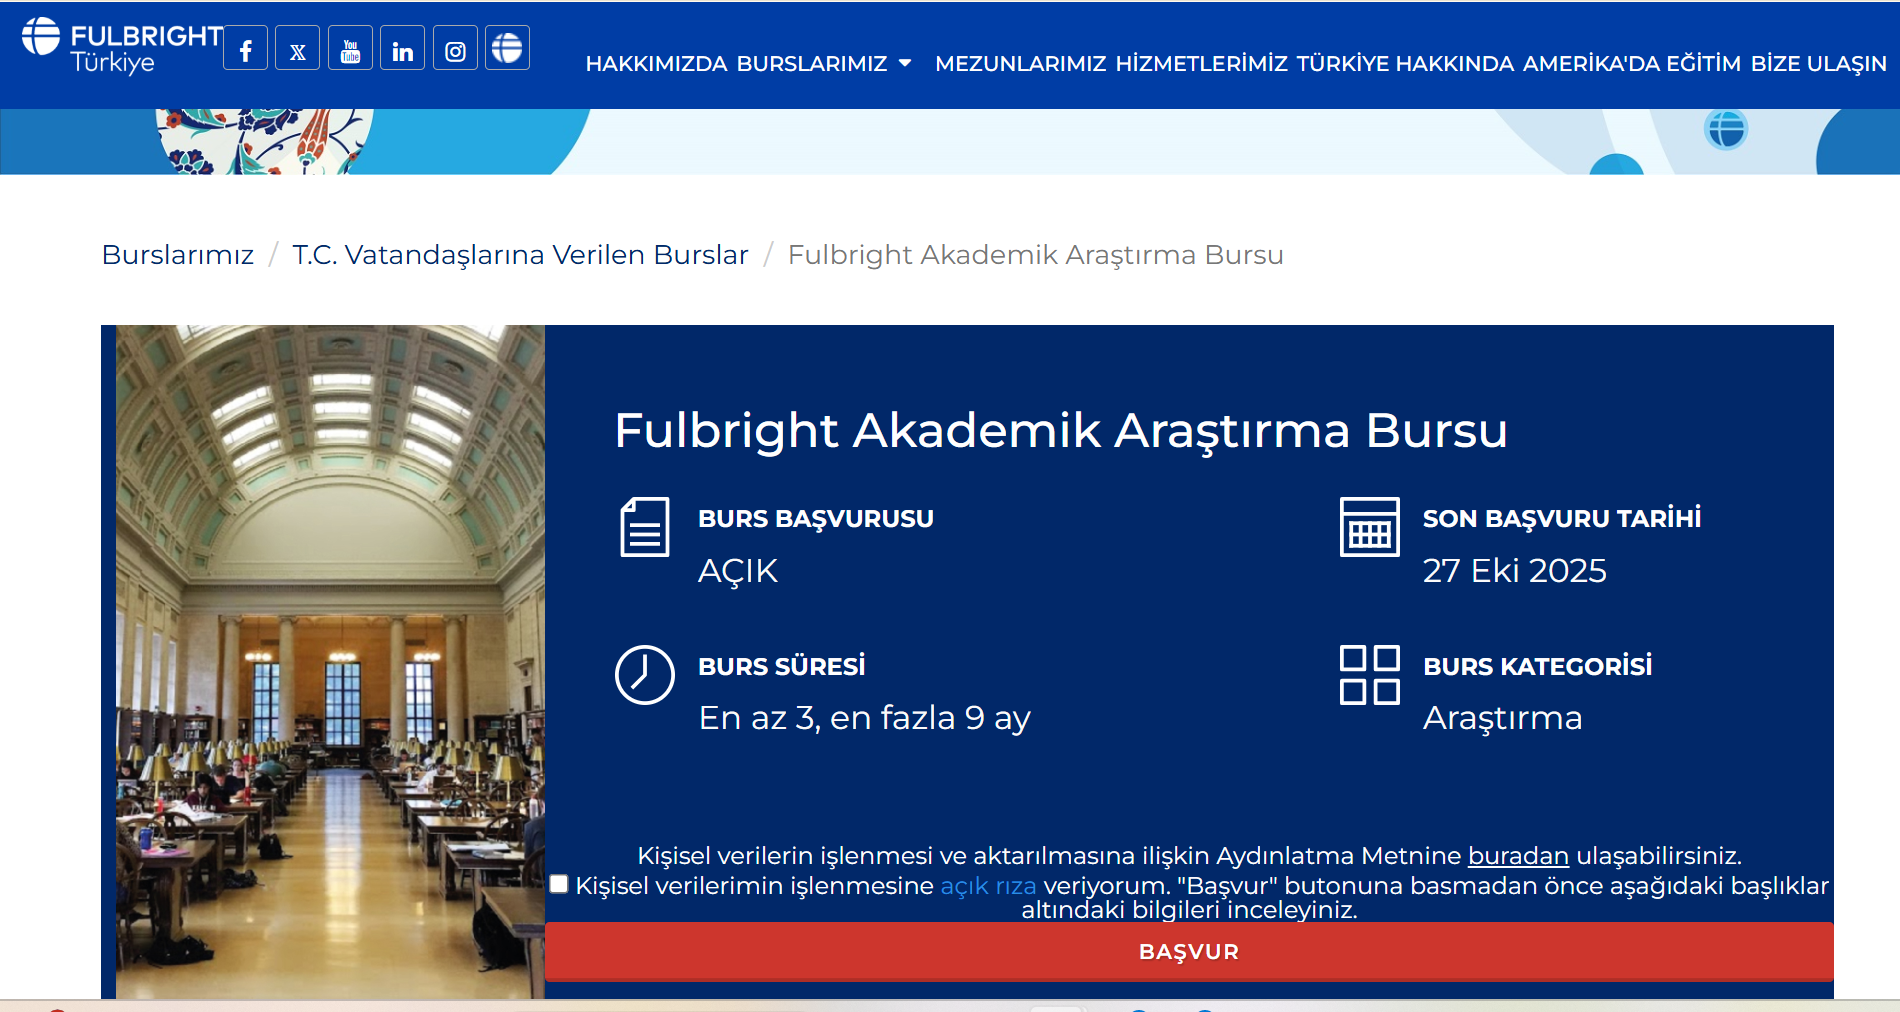Click the AÇIK application status text

pos(738,571)
